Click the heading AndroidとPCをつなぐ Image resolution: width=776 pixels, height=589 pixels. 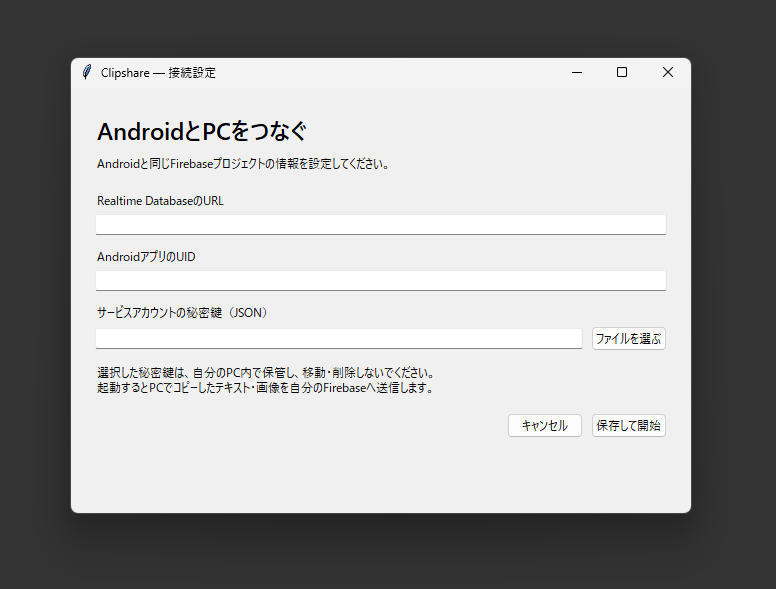click(202, 132)
